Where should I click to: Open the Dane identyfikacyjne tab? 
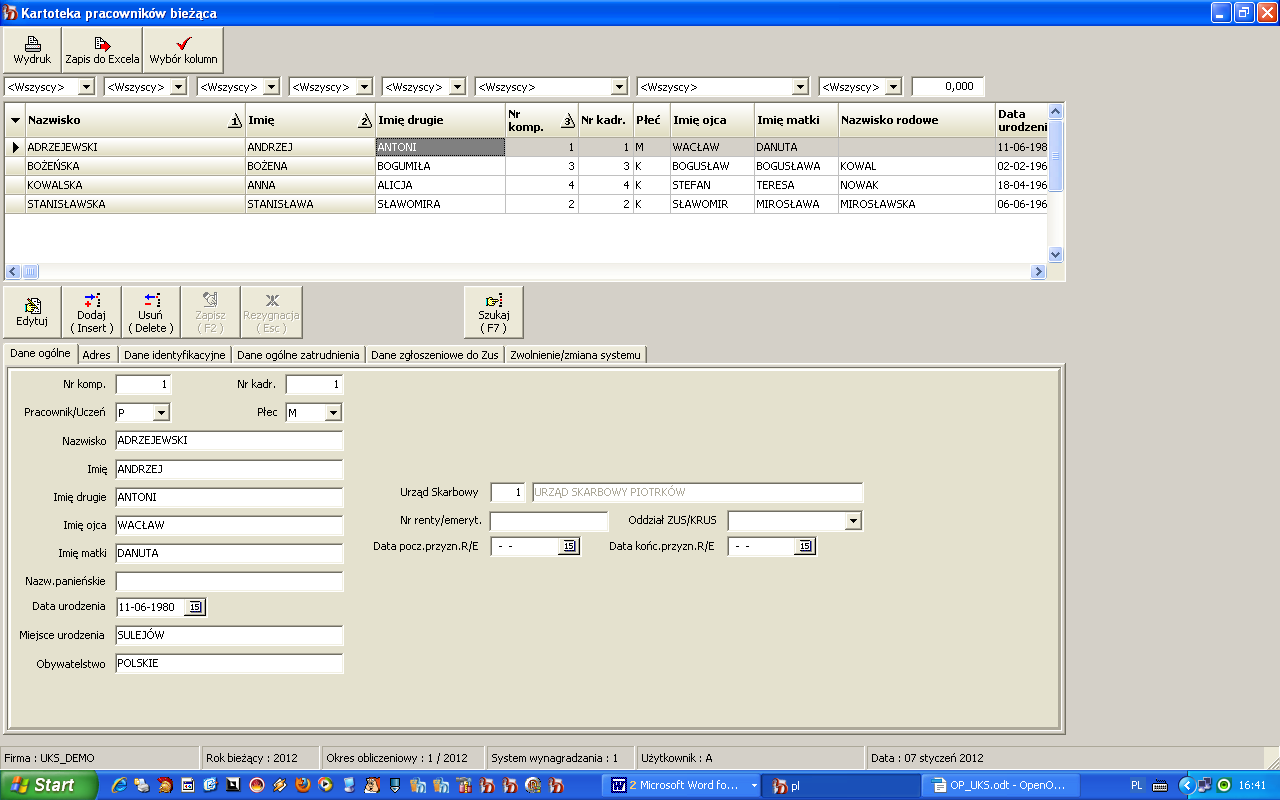tap(175, 354)
